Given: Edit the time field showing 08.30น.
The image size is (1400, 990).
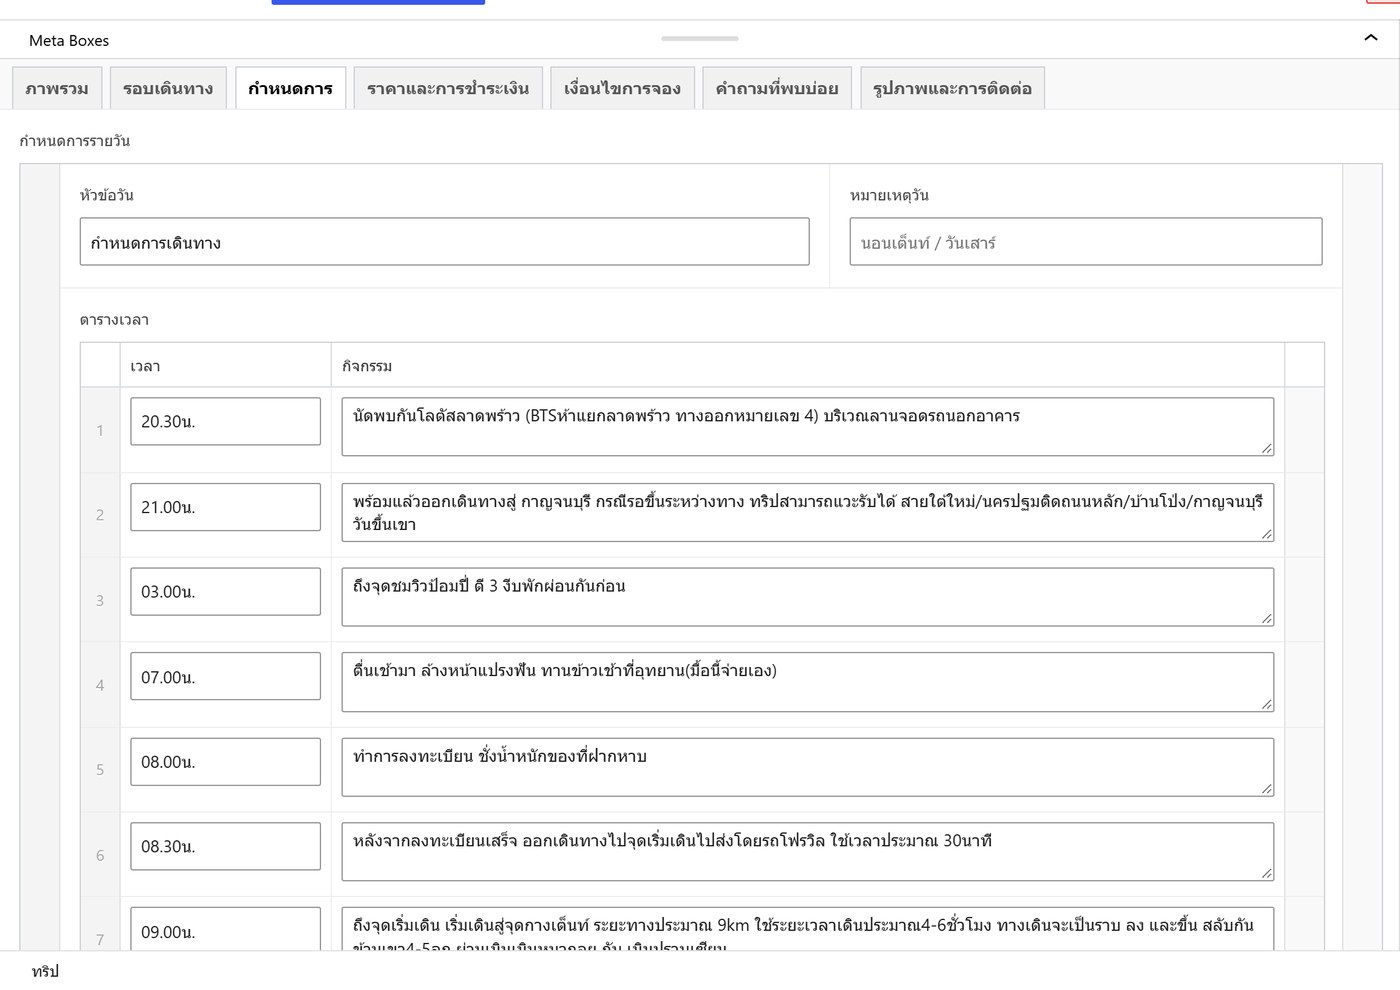Looking at the screenshot, I should (225, 846).
